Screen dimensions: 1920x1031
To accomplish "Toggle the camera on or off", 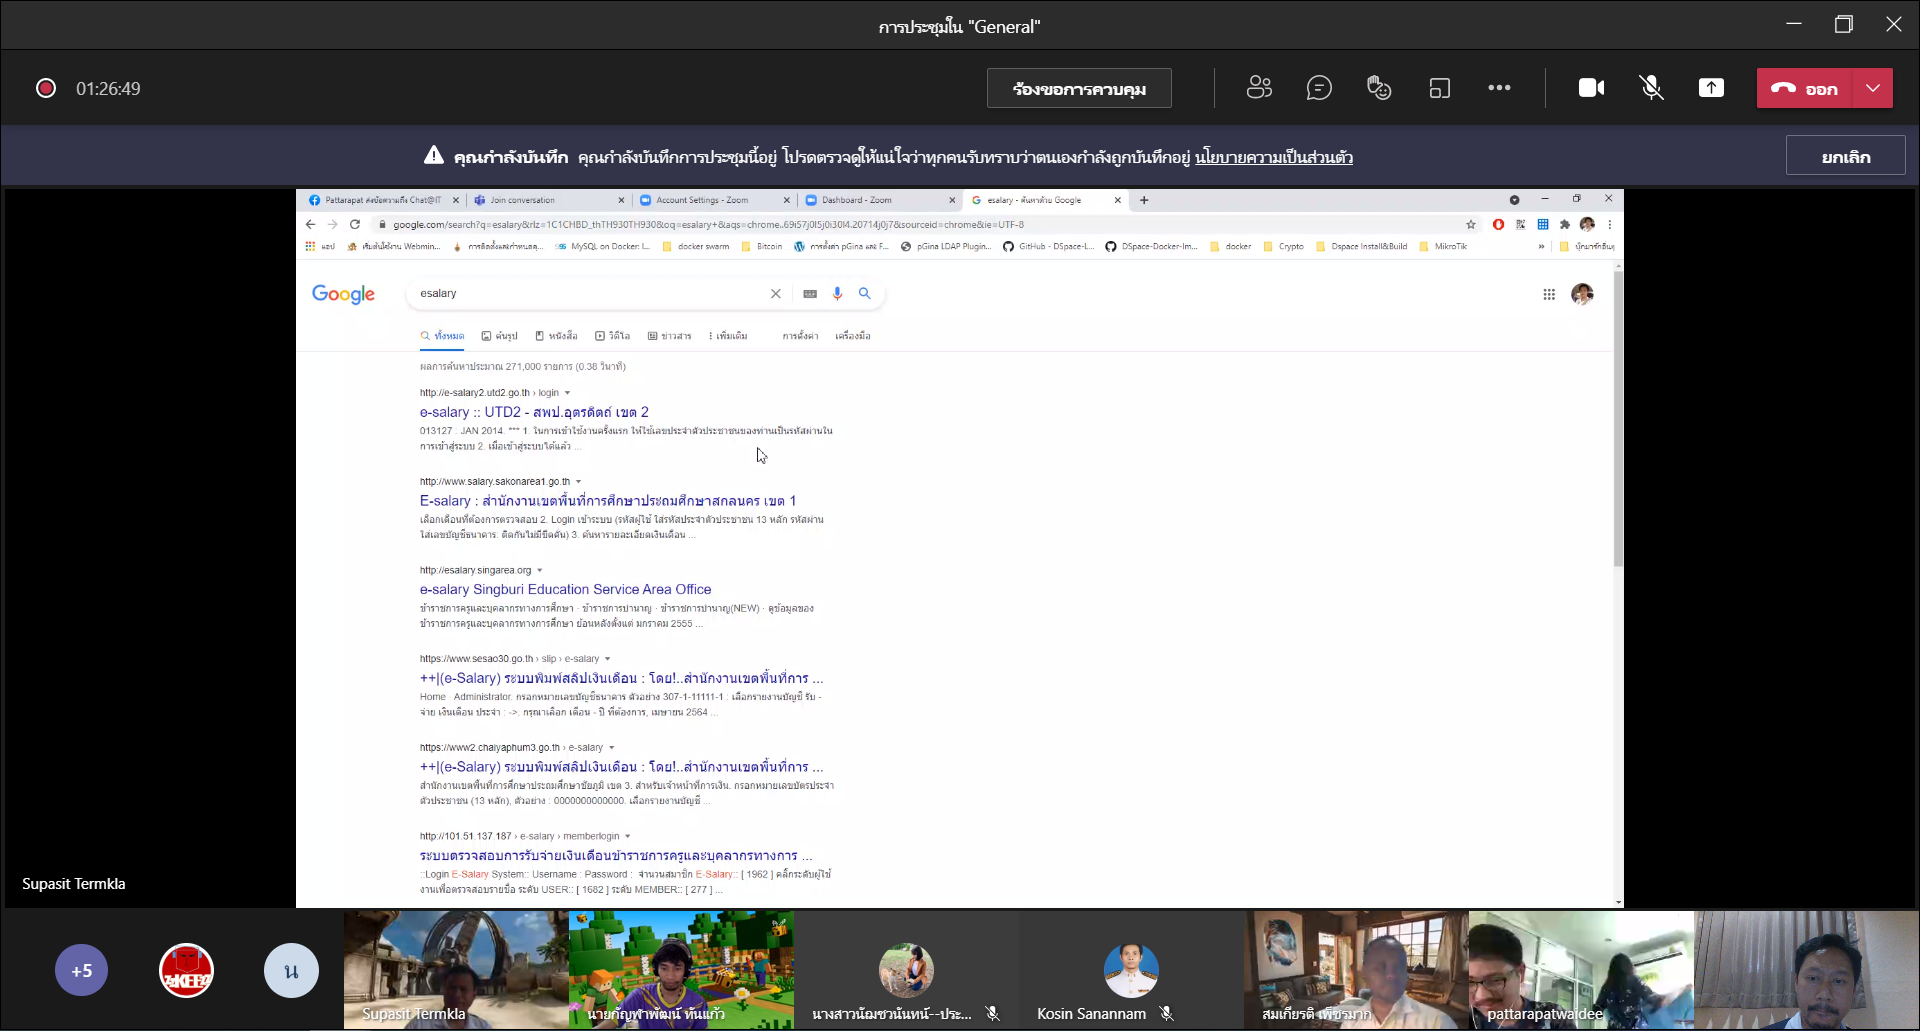I will [x=1591, y=88].
